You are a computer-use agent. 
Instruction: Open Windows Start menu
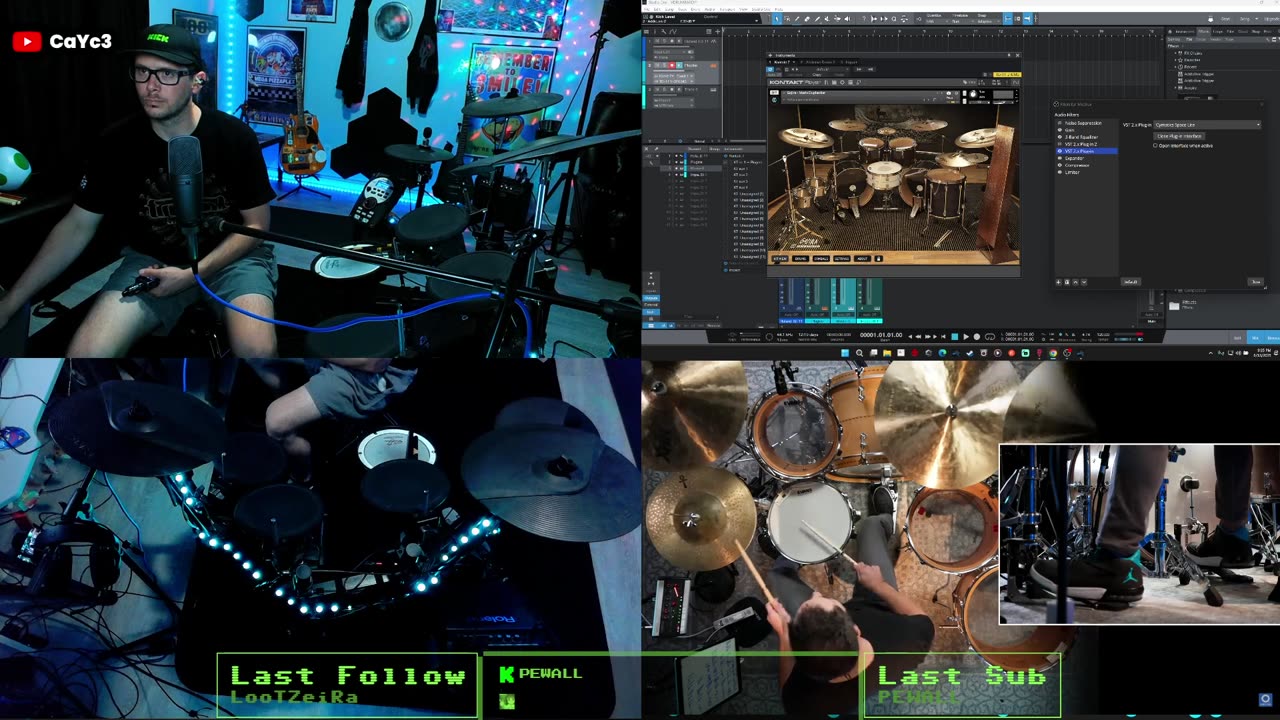click(x=845, y=353)
